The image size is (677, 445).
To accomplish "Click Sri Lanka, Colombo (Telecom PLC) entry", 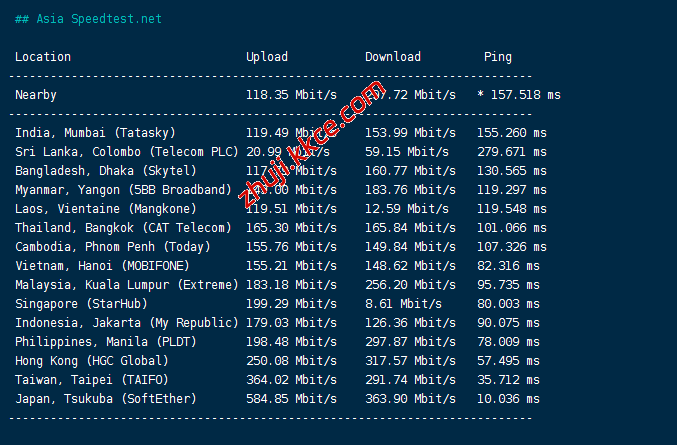I will point(126,152).
